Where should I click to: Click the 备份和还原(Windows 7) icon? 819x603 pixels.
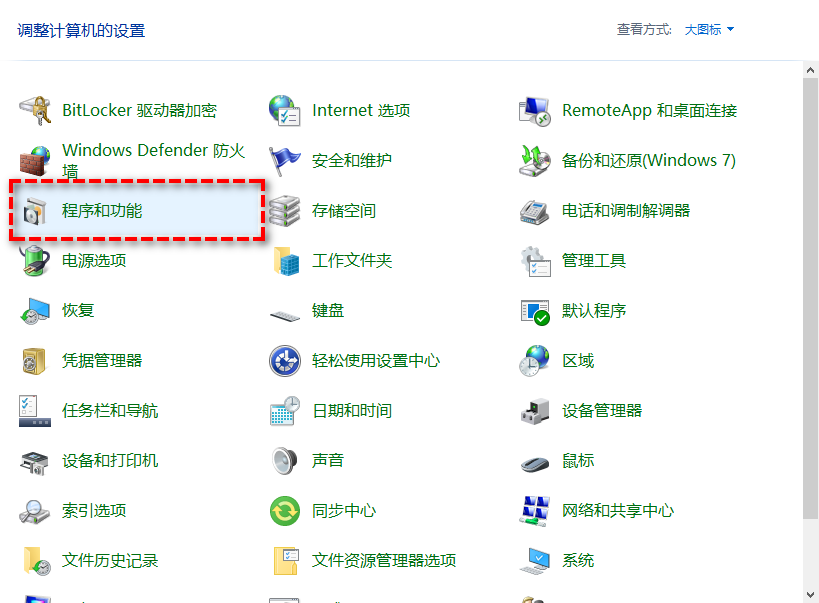534,160
